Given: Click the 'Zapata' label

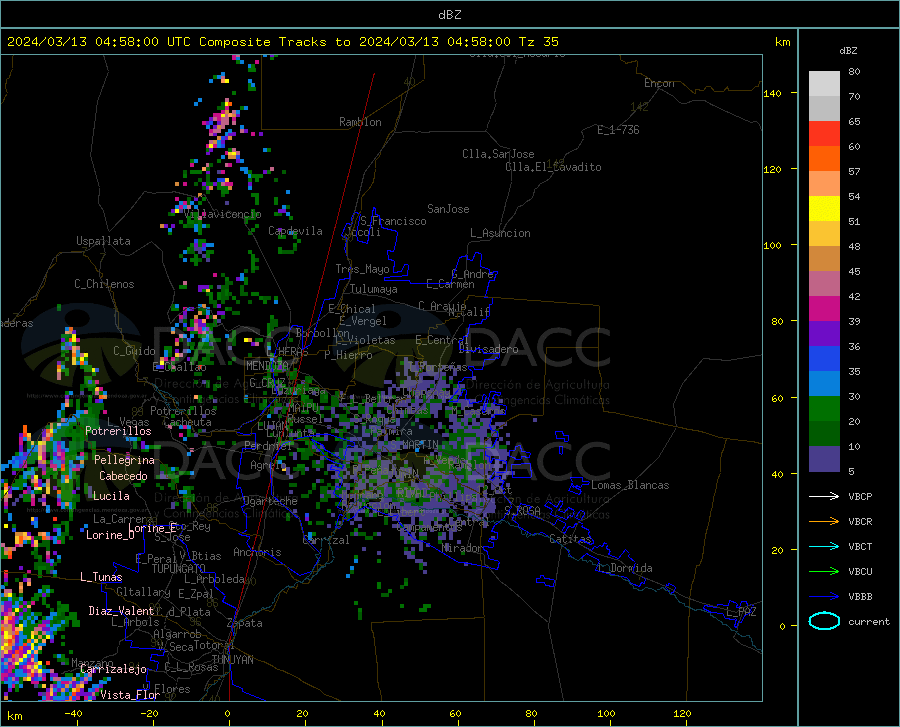Looking at the screenshot, I should tap(245, 623).
